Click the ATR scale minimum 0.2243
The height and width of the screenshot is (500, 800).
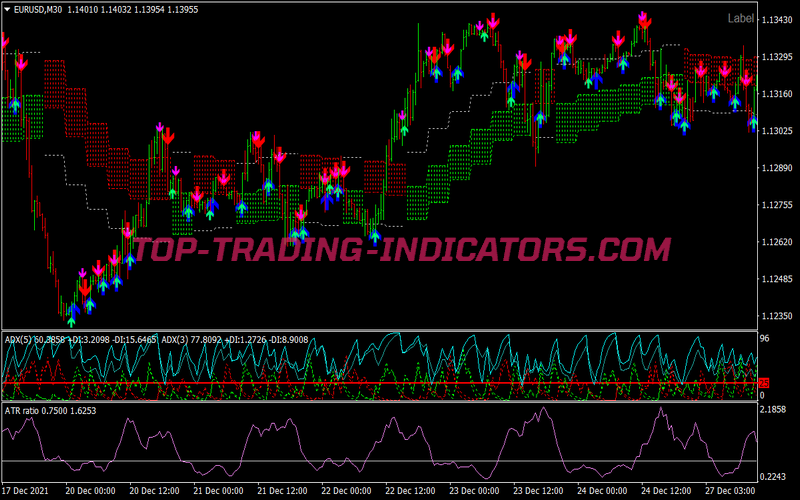(773, 477)
